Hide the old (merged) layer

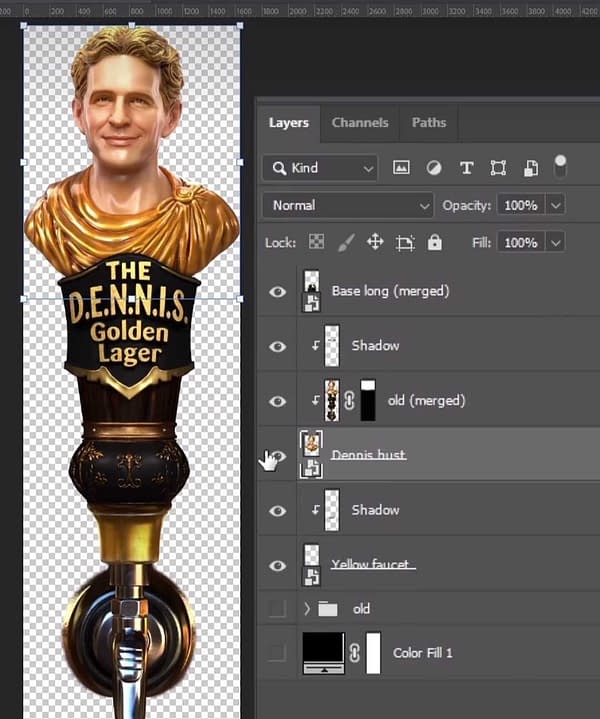(x=278, y=401)
